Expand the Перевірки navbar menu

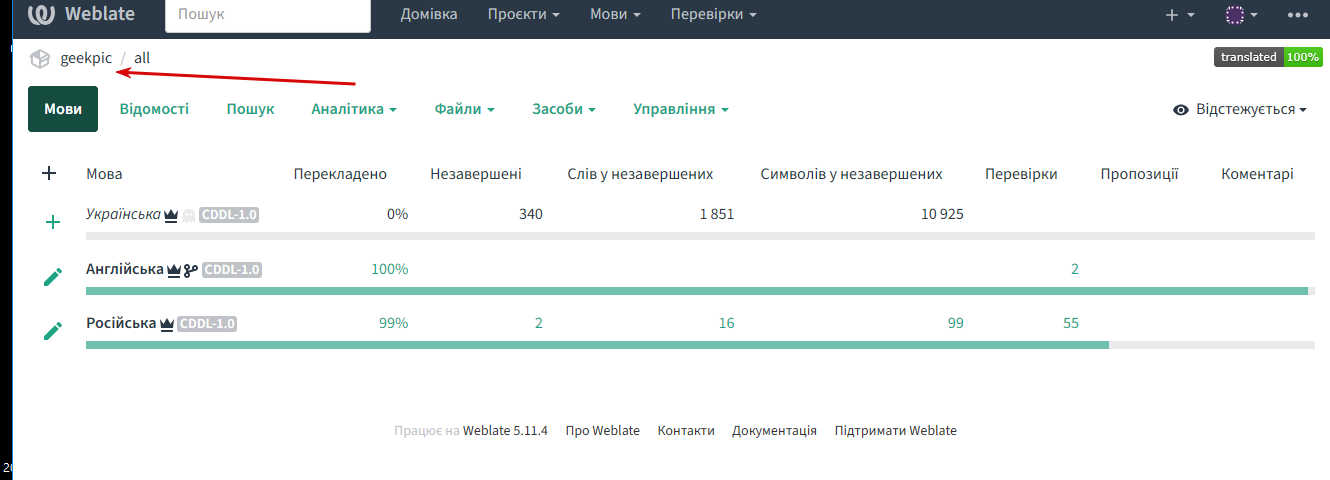tap(714, 15)
